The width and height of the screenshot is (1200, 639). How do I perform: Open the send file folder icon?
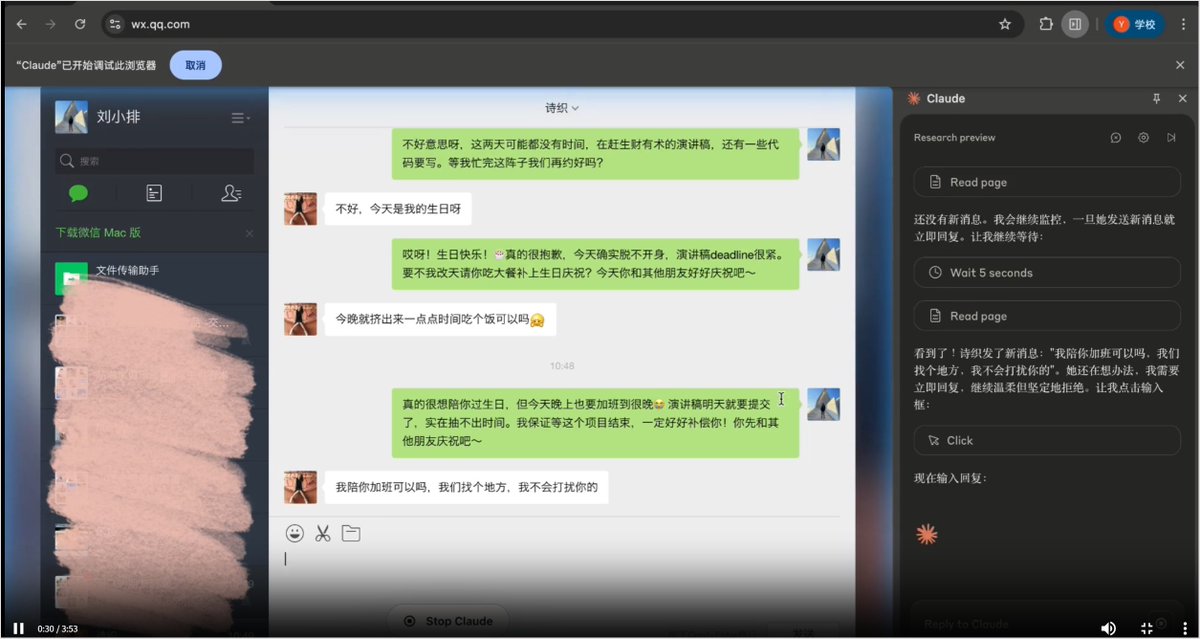351,533
